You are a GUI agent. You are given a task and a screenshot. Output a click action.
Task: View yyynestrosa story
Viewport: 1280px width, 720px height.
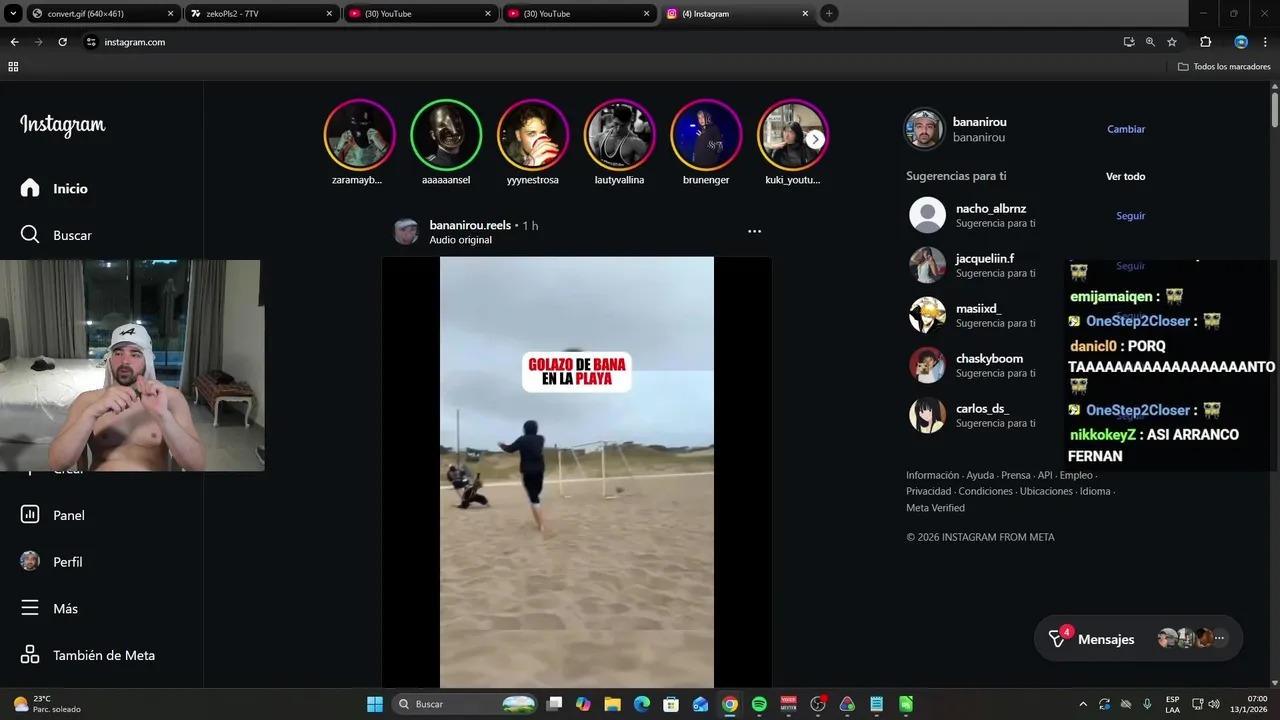point(533,135)
